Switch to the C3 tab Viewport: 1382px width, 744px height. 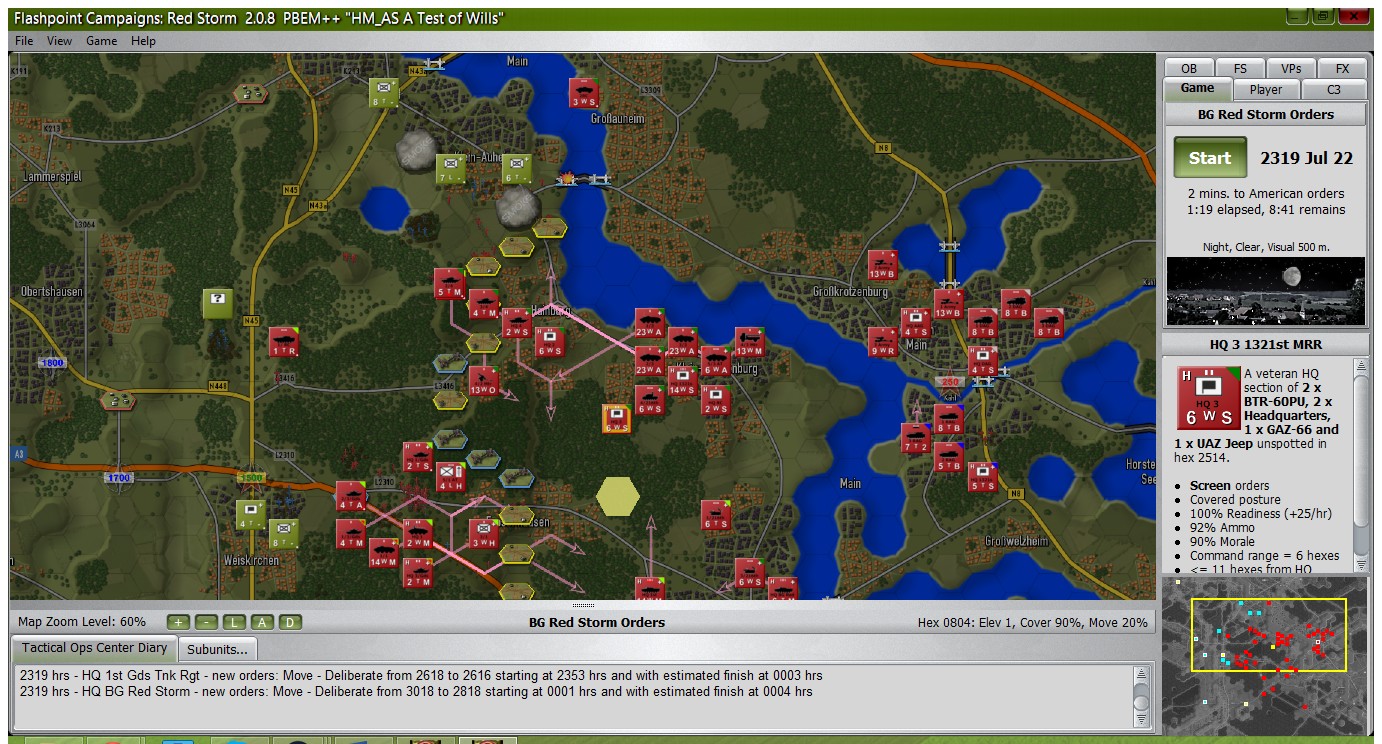point(1334,89)
